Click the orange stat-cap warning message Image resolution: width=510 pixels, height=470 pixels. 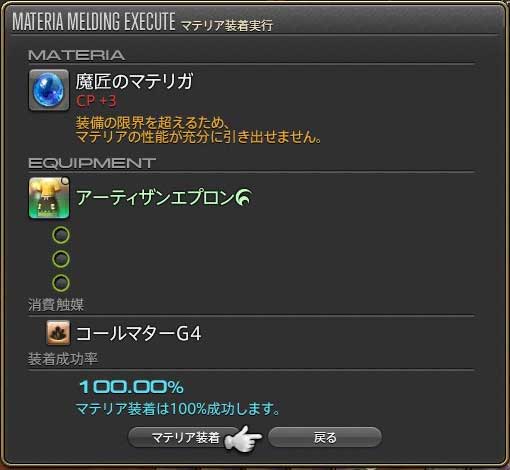(199, 130)
